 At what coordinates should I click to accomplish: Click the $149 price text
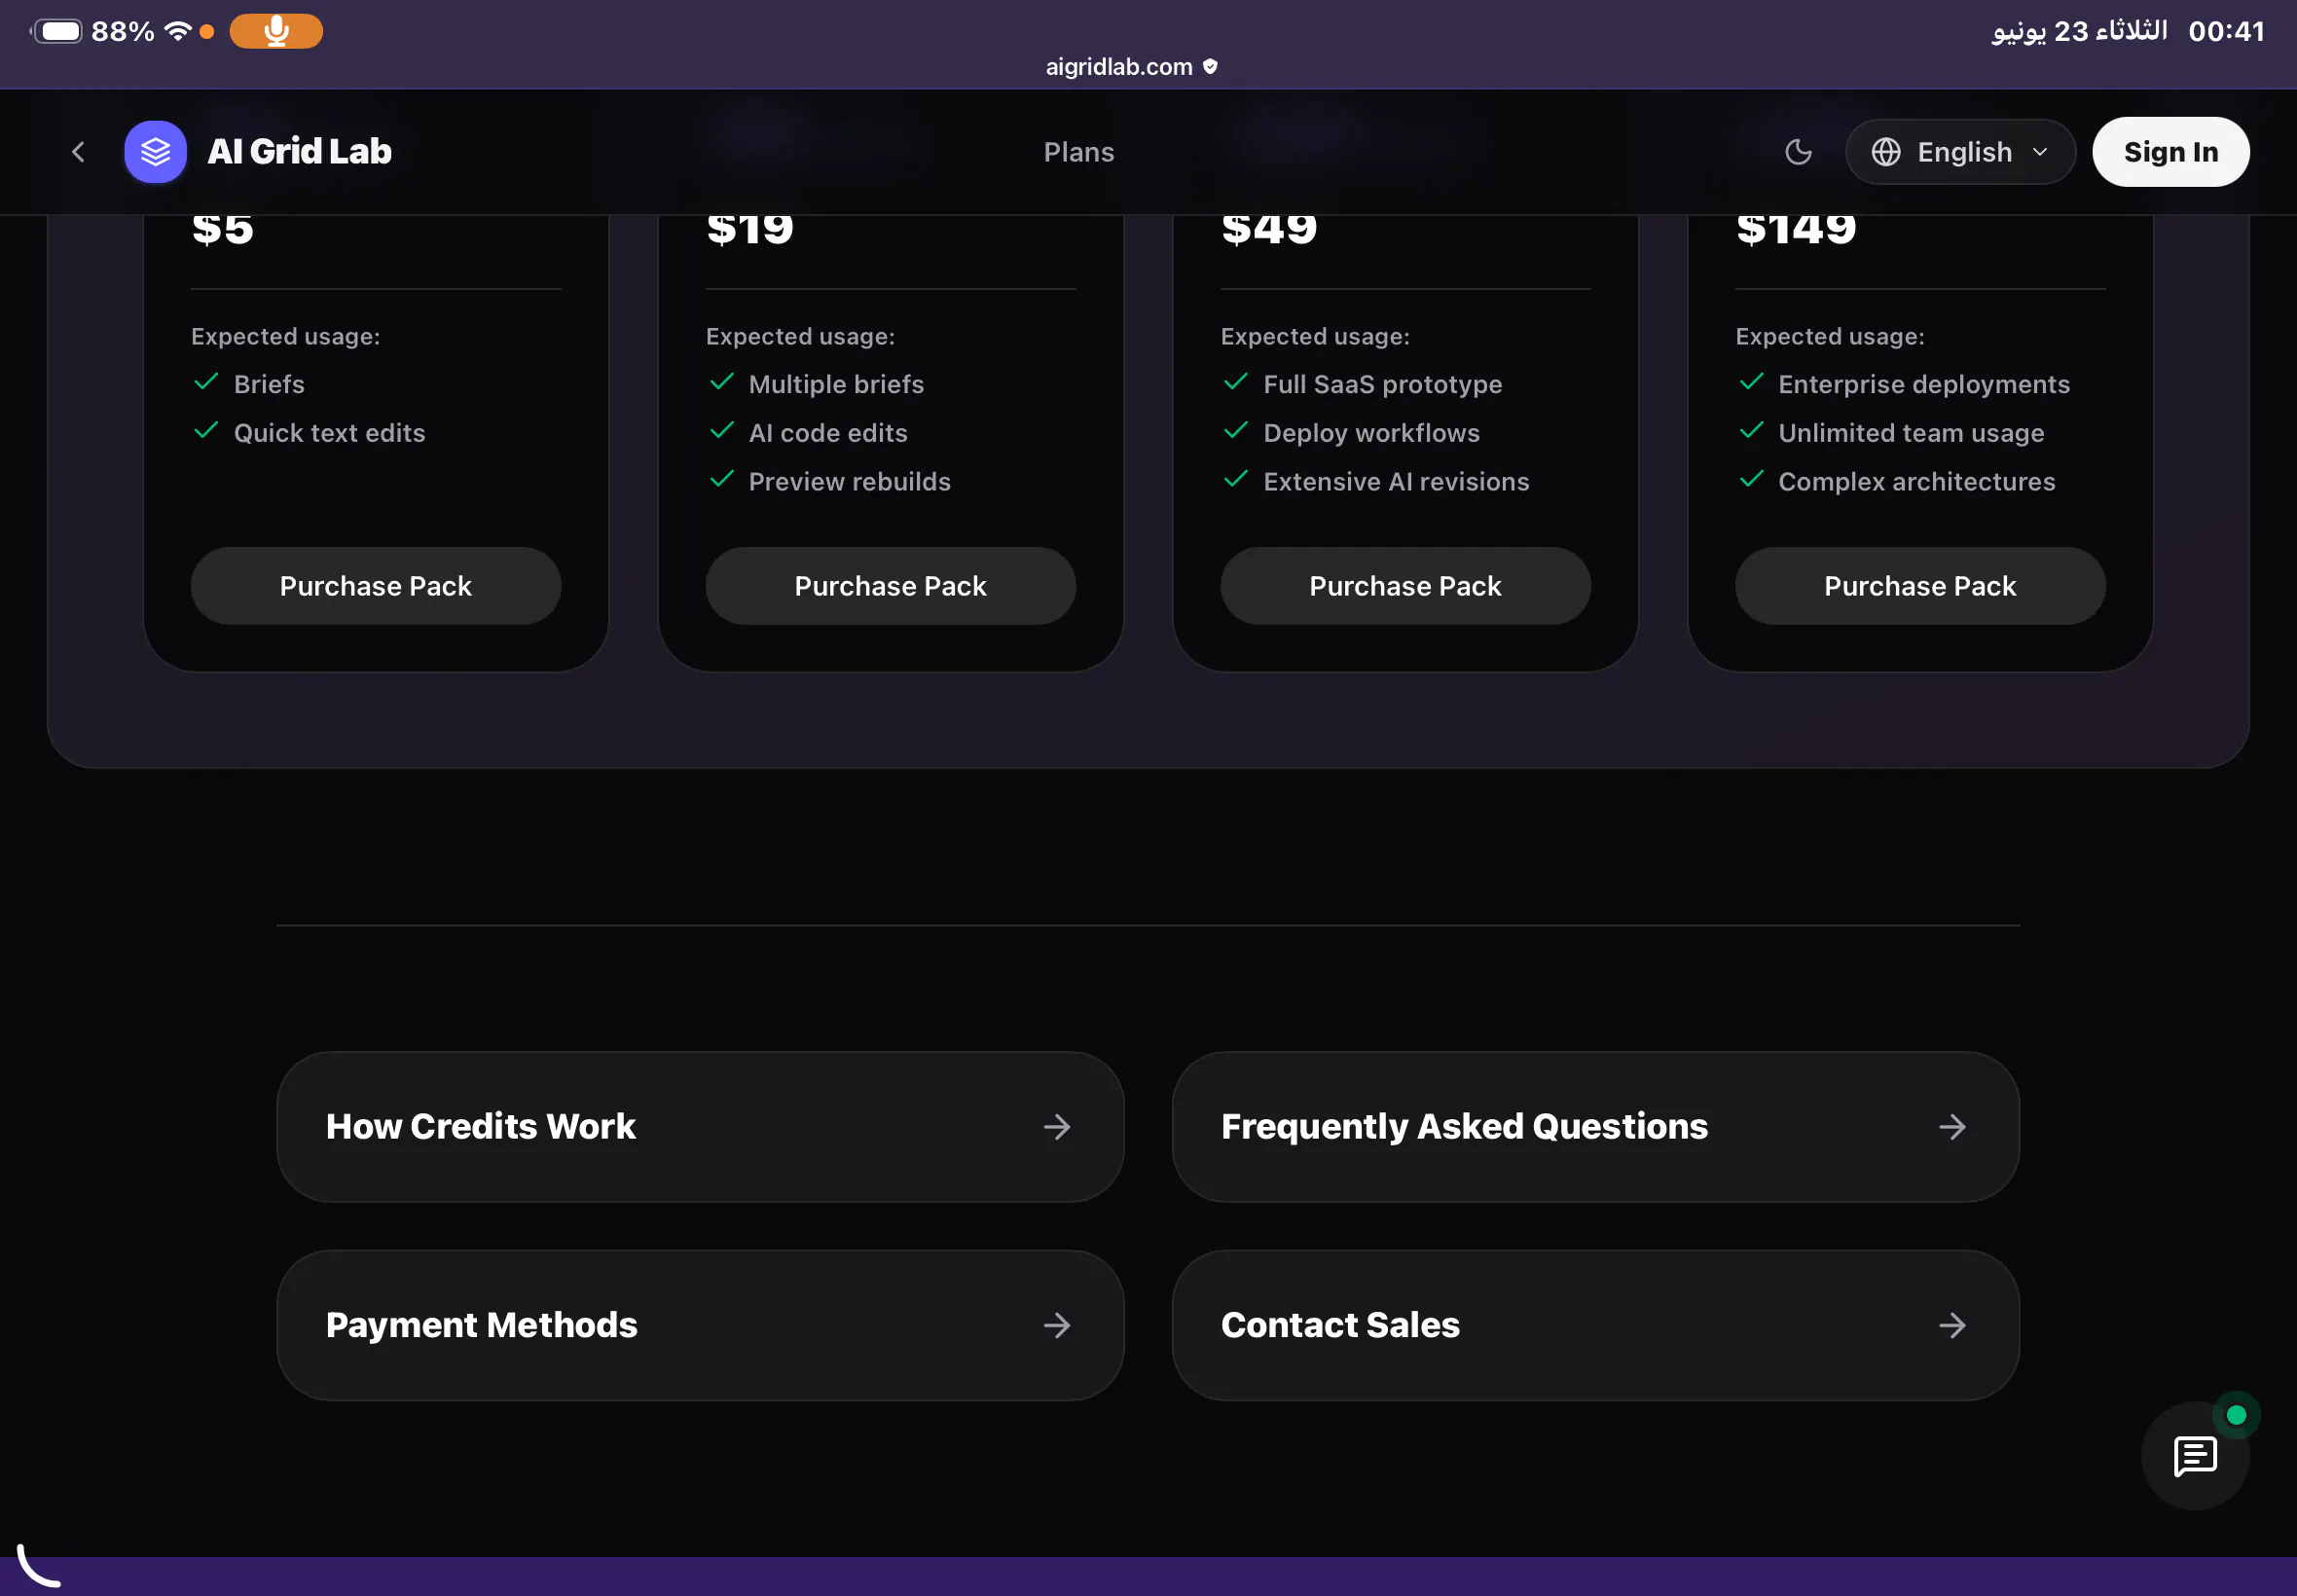[x=1796, y=230]
